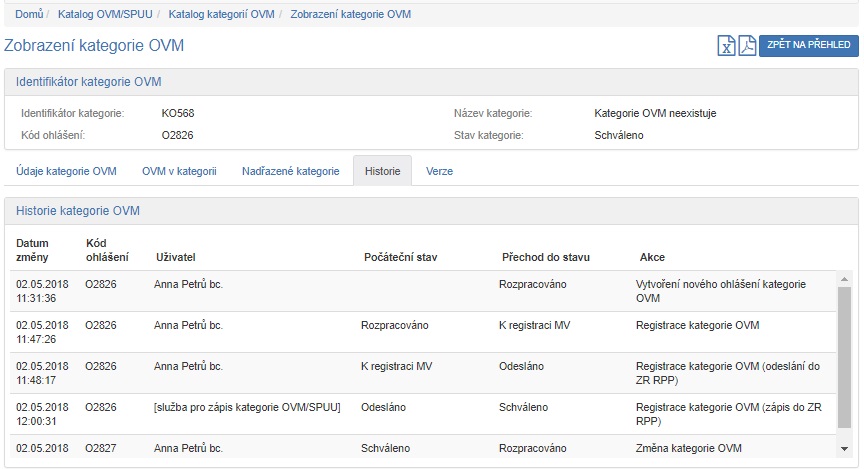The width and height of the screenshot is (864, 469).
Task: Click the ZPĚT NA PŘEHLED button
Action: pyautogui.click(x=809, y=46)
